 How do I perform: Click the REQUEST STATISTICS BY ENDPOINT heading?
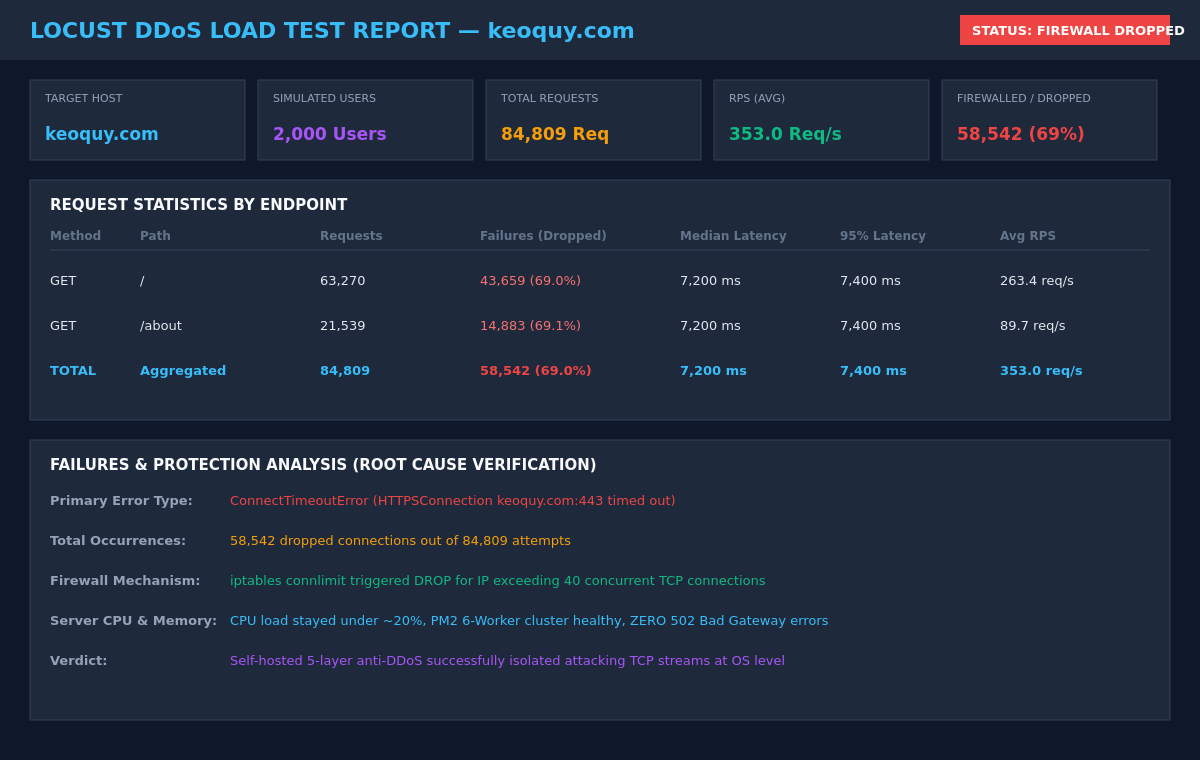tap(199, 205)
